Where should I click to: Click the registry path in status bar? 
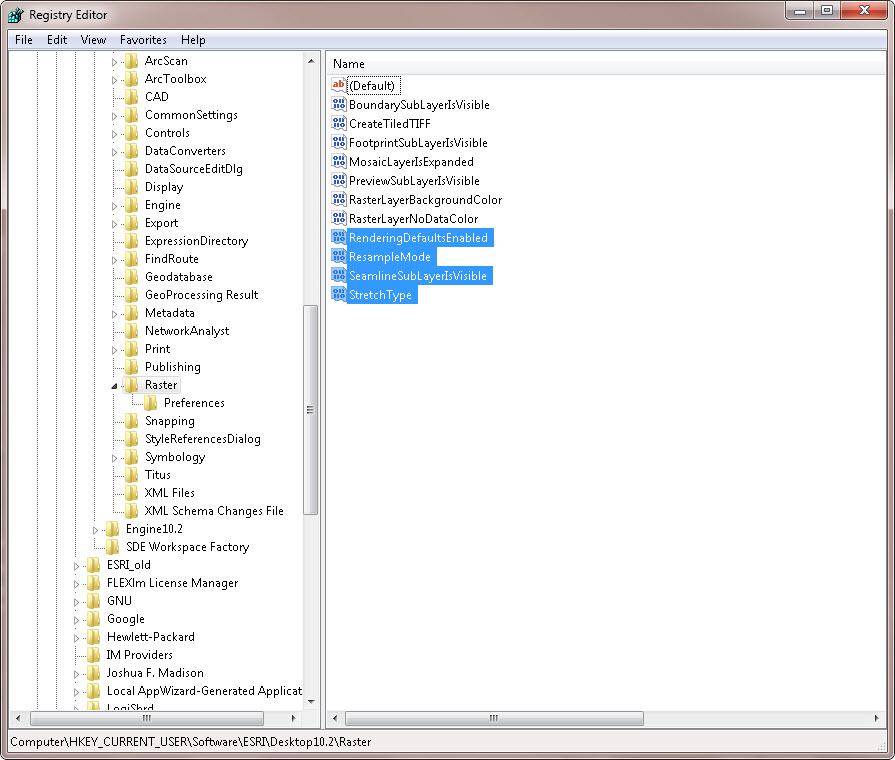click(x=191, y=742)
